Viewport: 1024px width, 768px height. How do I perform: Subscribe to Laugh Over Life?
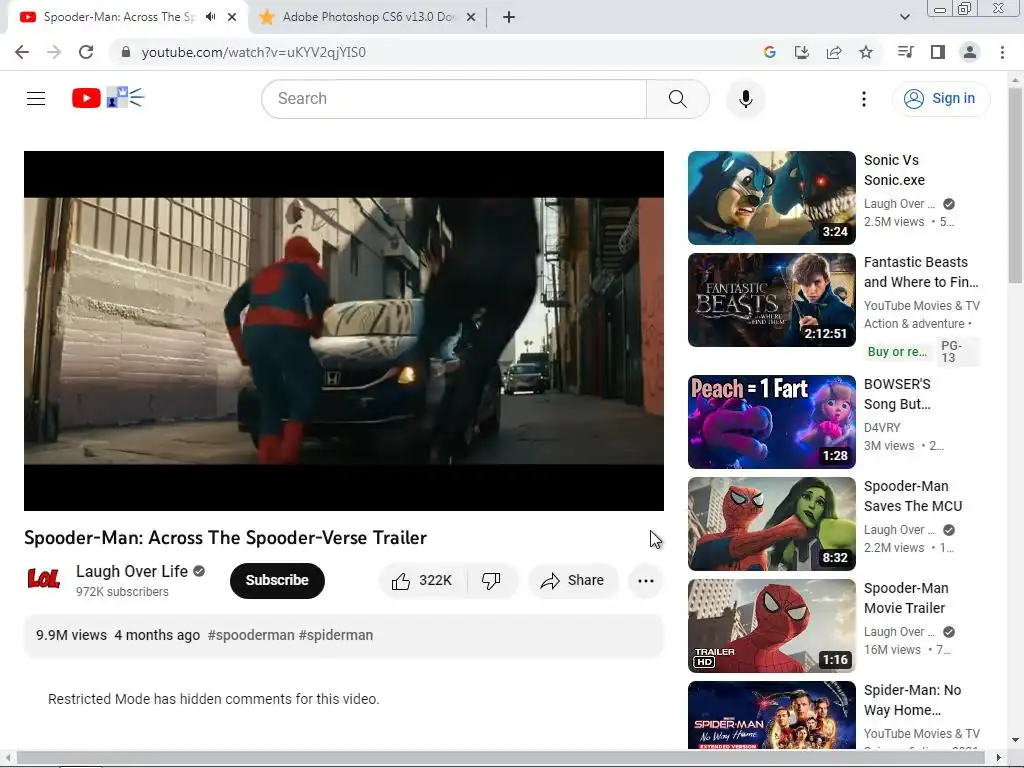277,581
